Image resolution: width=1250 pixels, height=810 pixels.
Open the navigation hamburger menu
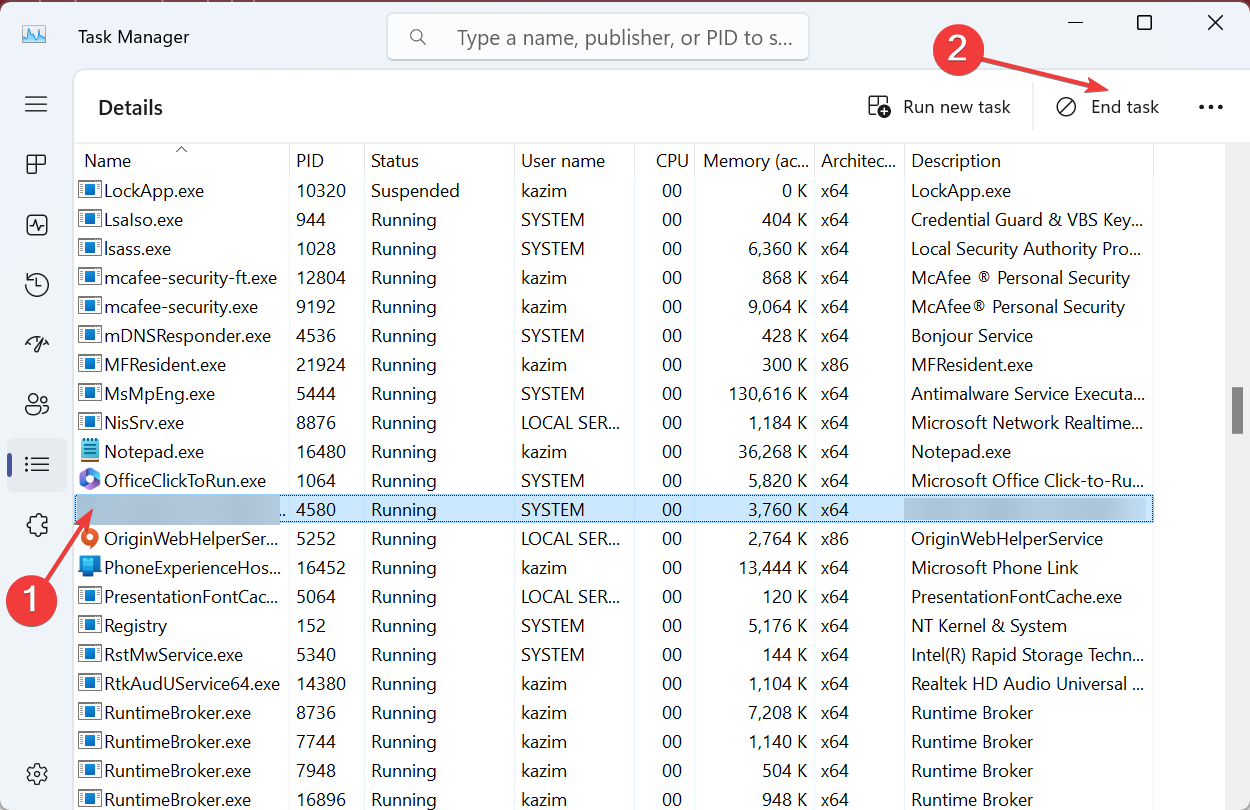click(x=37, y=104)
